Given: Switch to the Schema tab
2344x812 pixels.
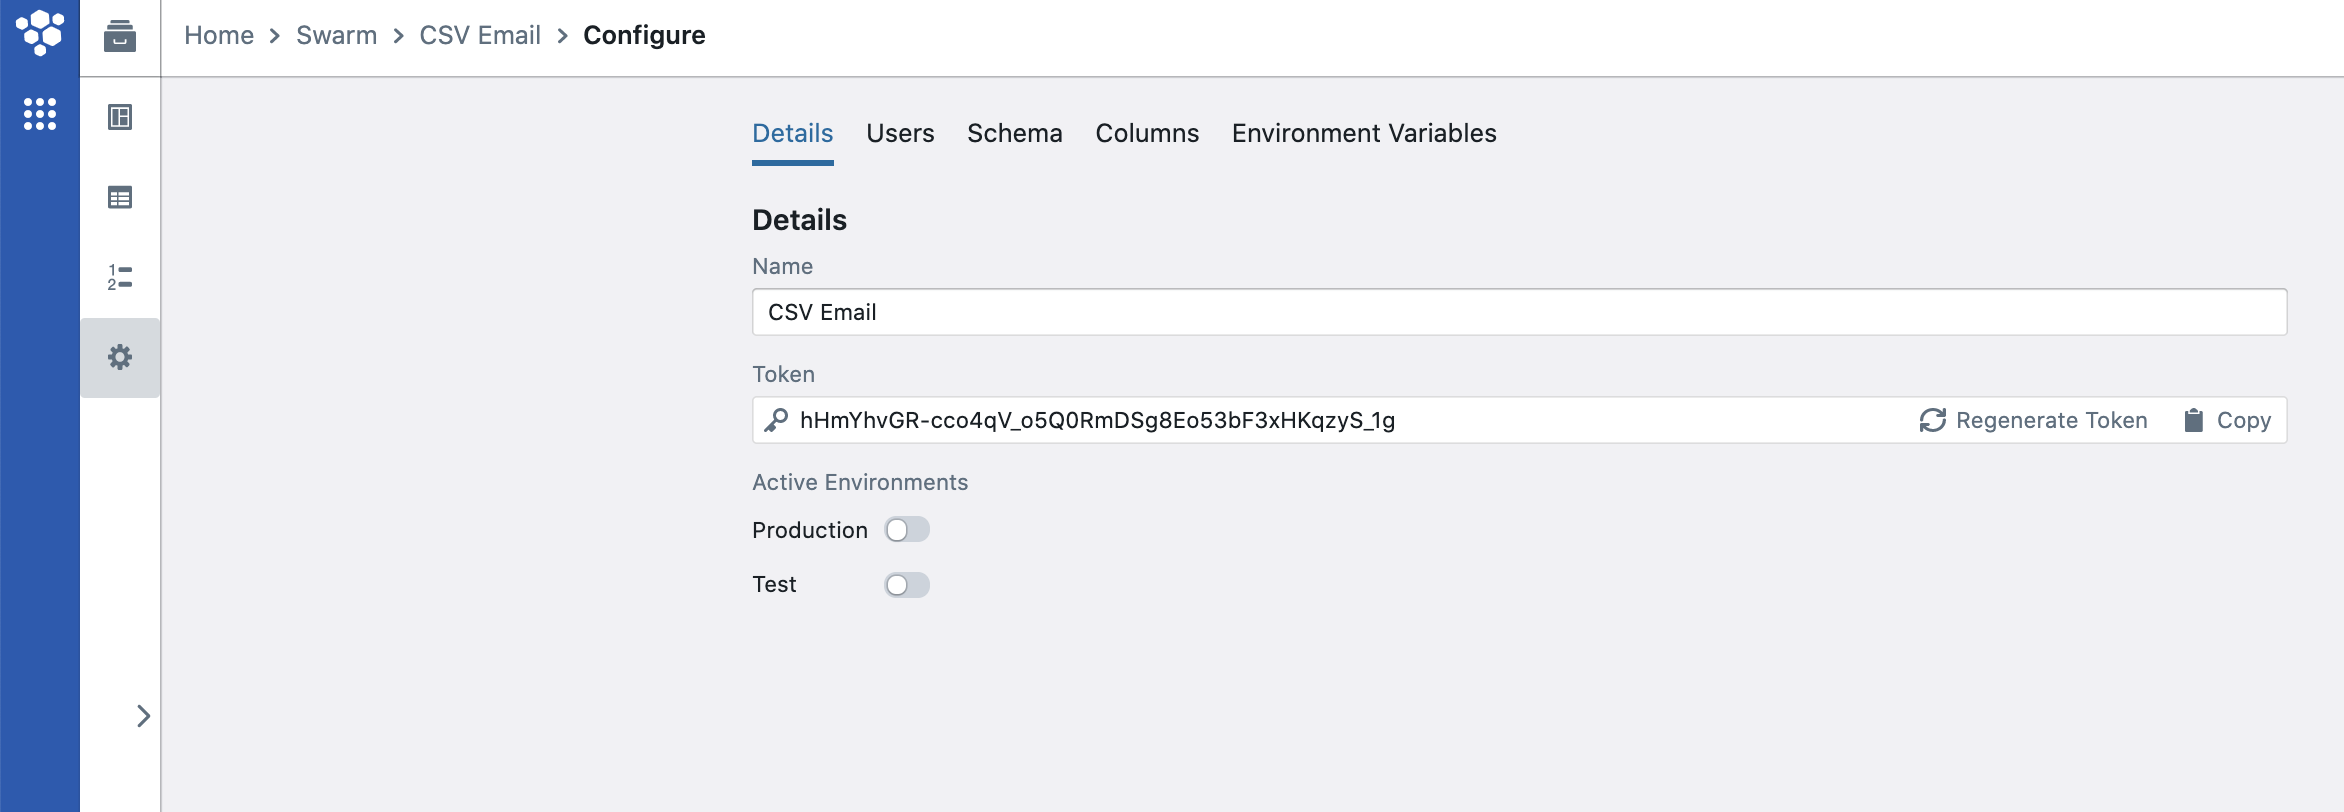Looking at the screenshot, I should pos(1014,133).
